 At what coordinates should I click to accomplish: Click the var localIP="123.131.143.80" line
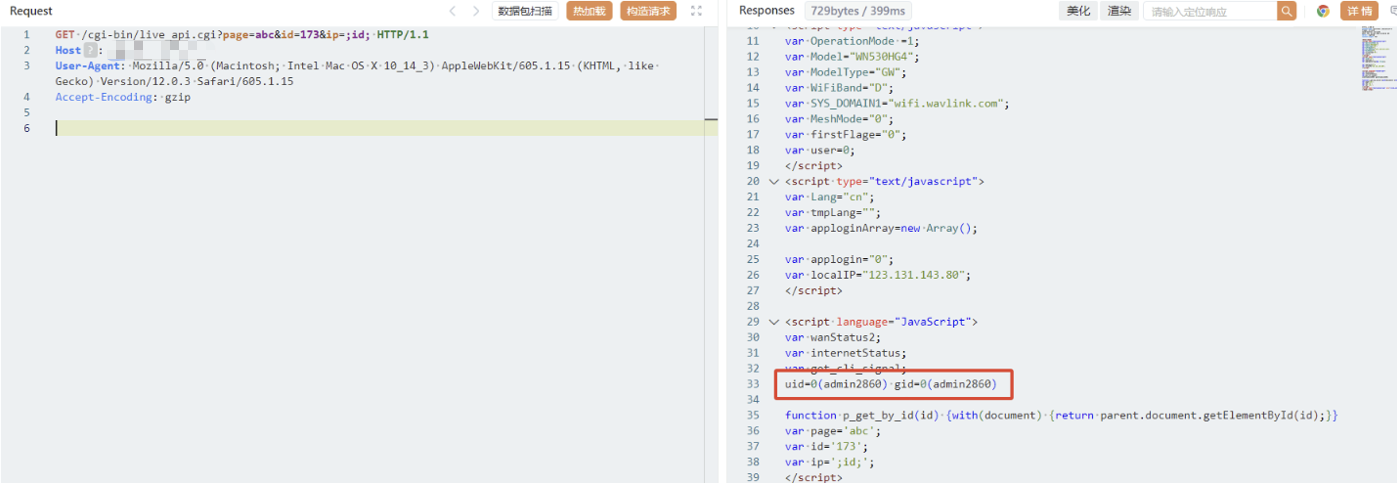pyautogui.click(x=878, y=275)
